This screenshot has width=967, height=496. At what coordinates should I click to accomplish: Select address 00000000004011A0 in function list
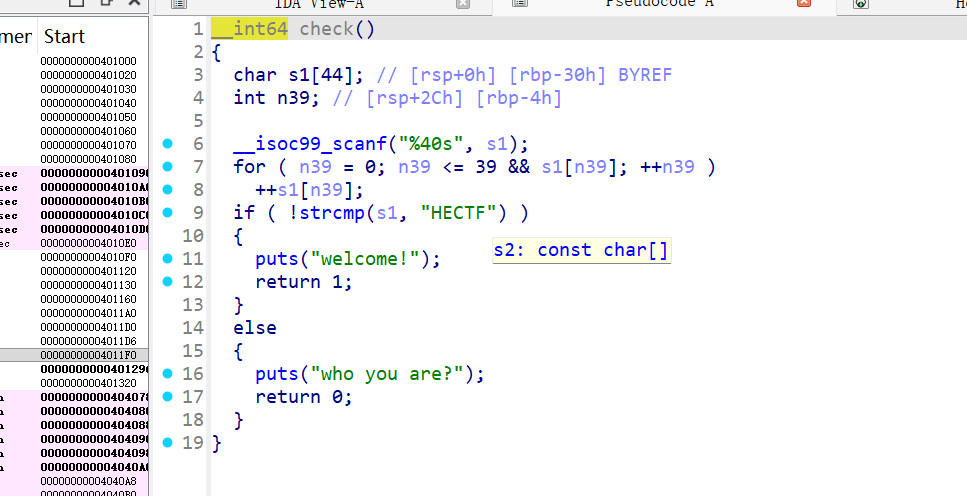point(89,313)
